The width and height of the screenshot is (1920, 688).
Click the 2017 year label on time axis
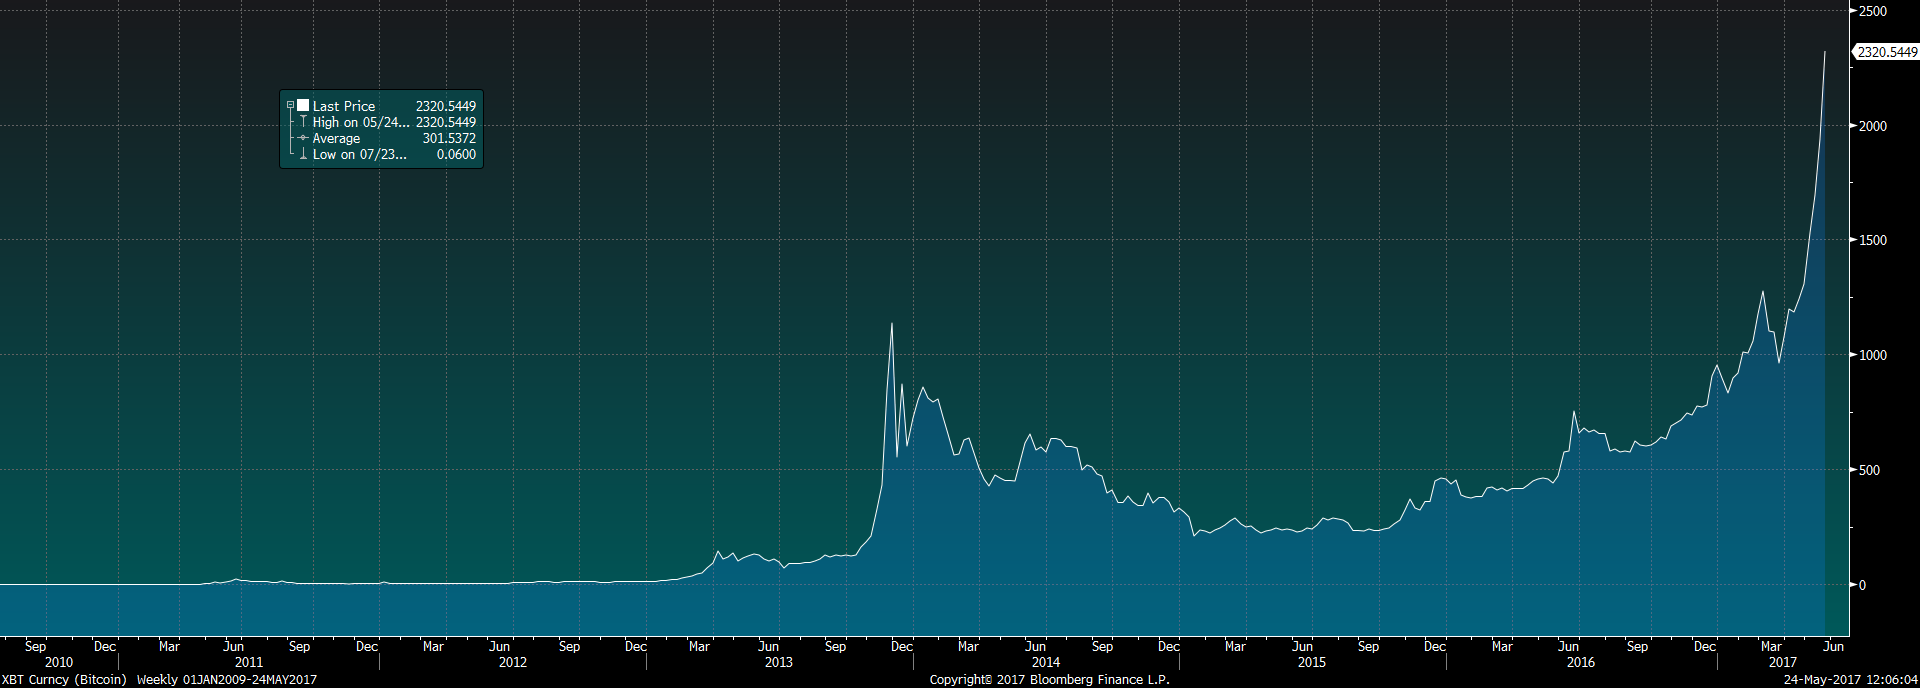[x=1782, y=662]
